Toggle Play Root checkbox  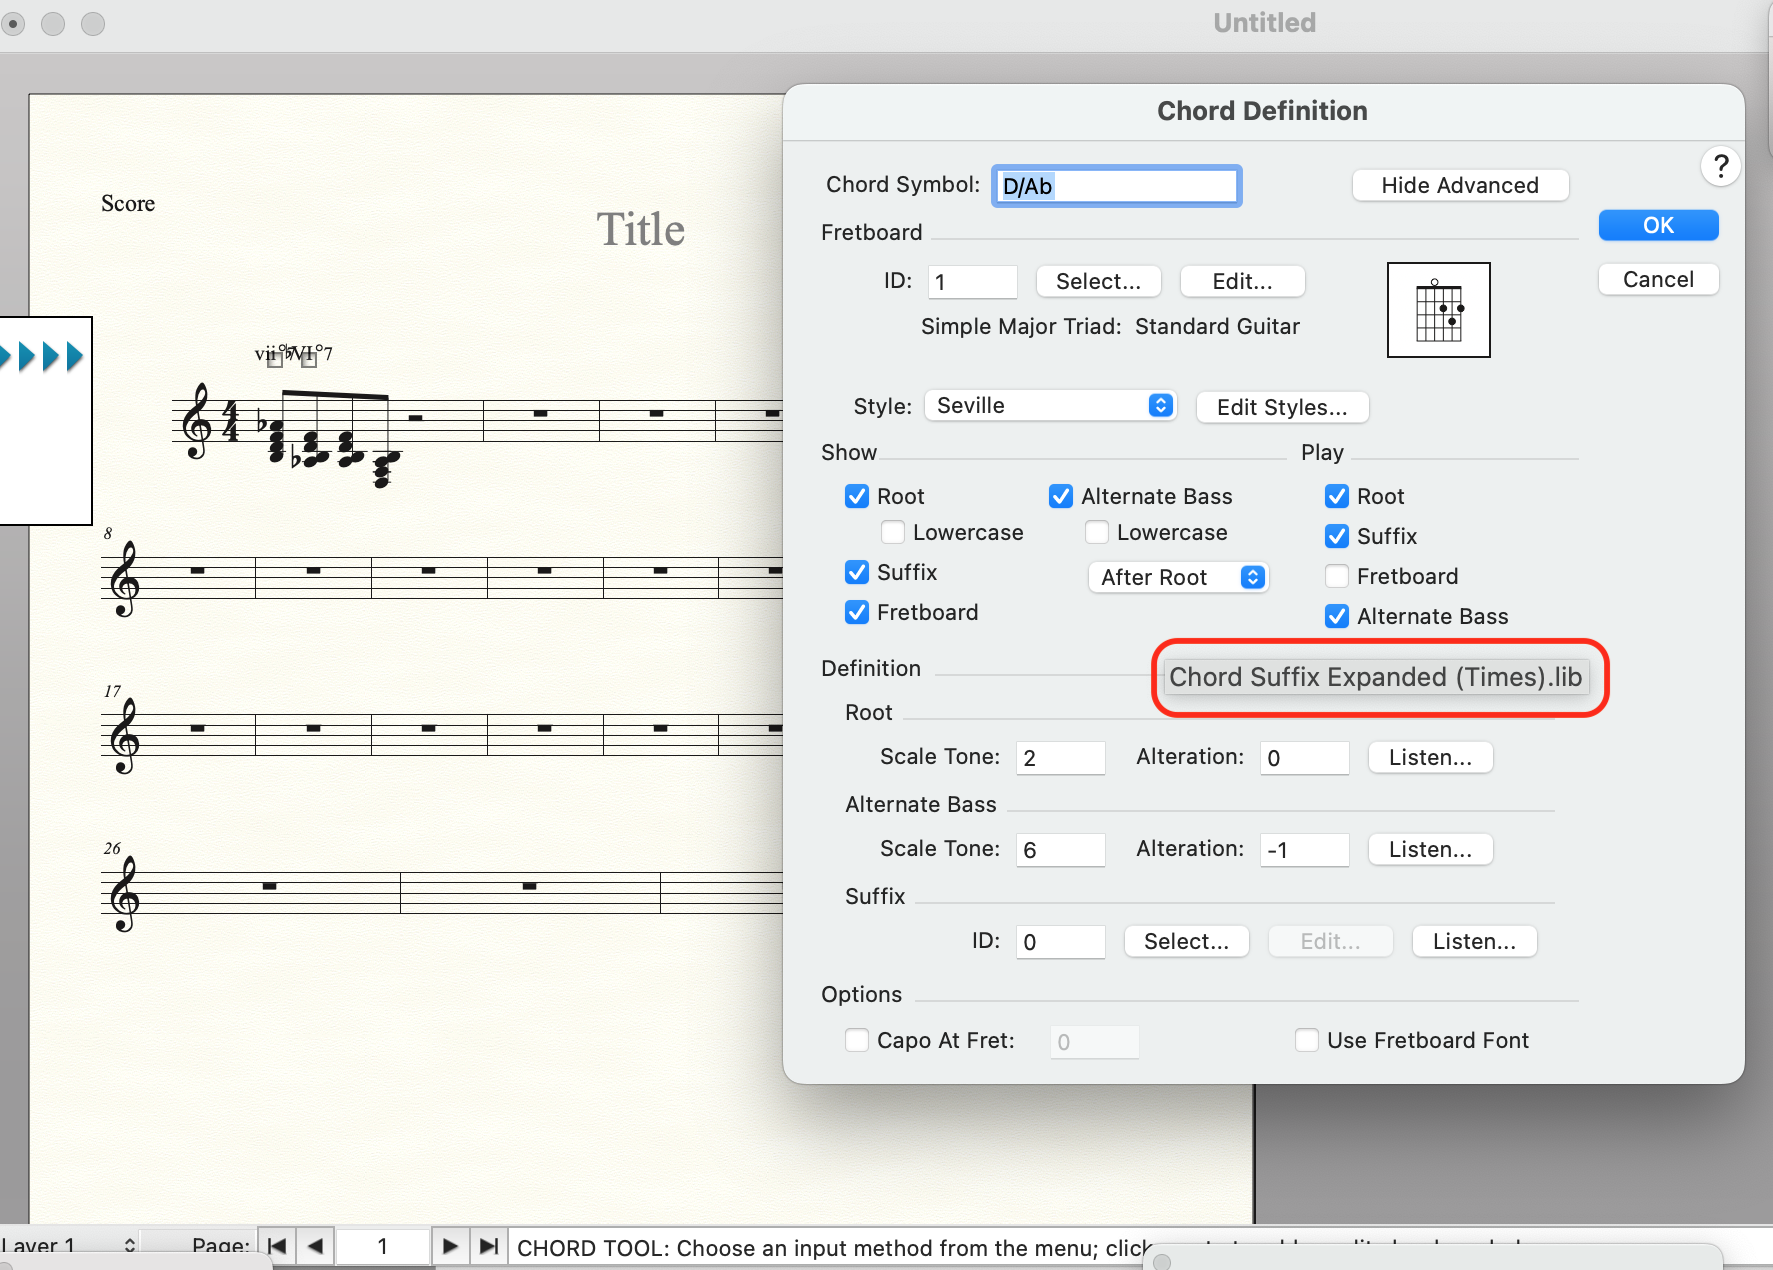point(1337,496)
